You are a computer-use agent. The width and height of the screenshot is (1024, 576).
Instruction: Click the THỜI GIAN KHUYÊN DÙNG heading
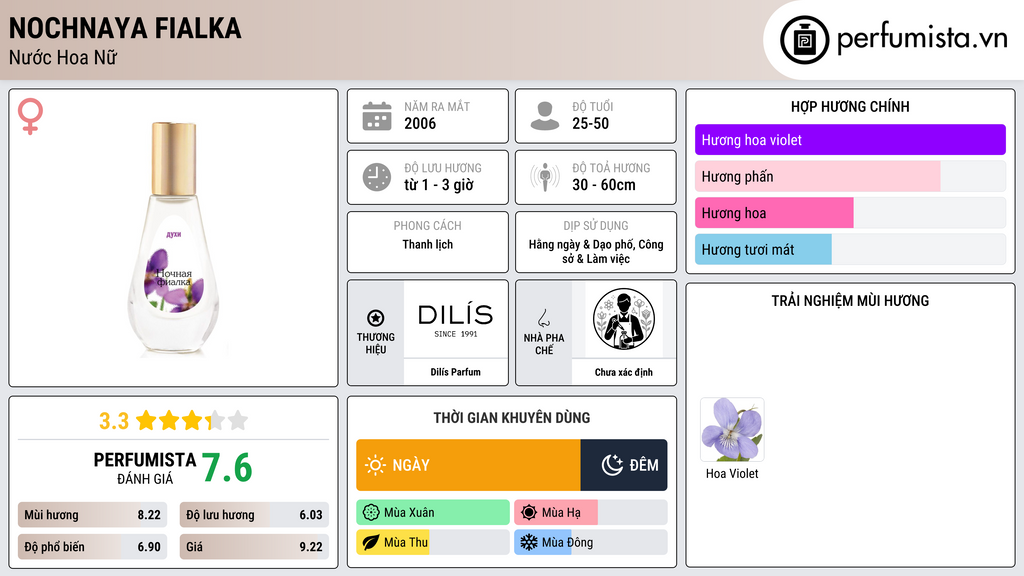click(x=512, y=418)
